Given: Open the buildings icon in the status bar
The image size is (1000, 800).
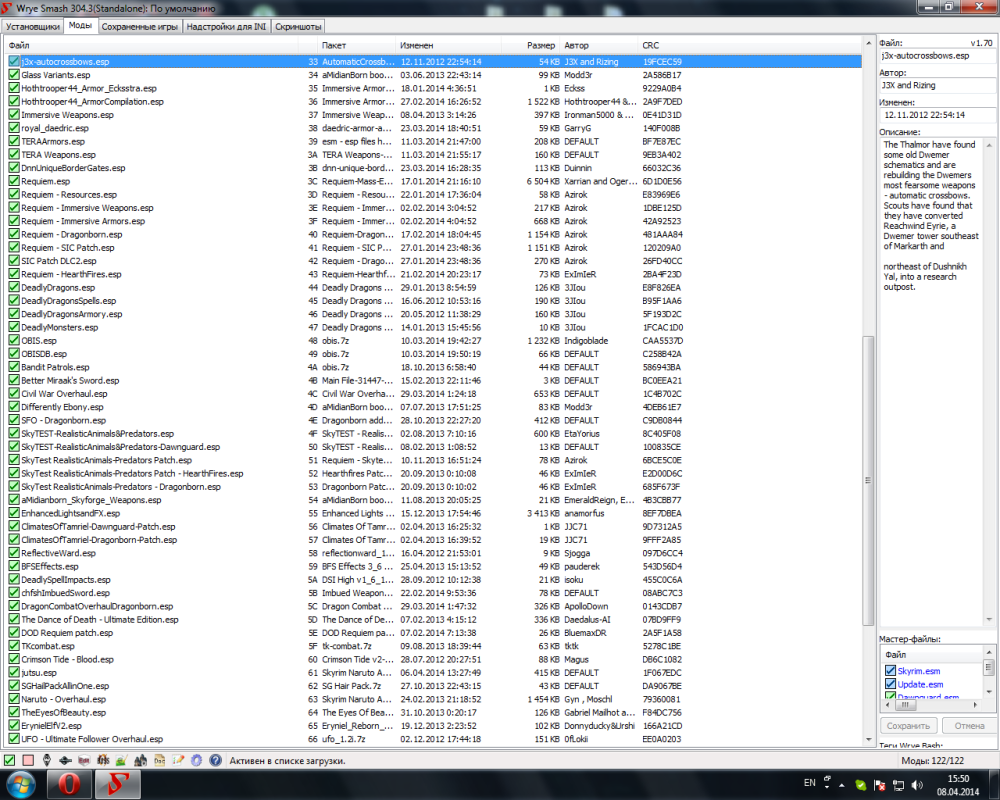Looking at the screenshot, I should (x=140, y=760).
